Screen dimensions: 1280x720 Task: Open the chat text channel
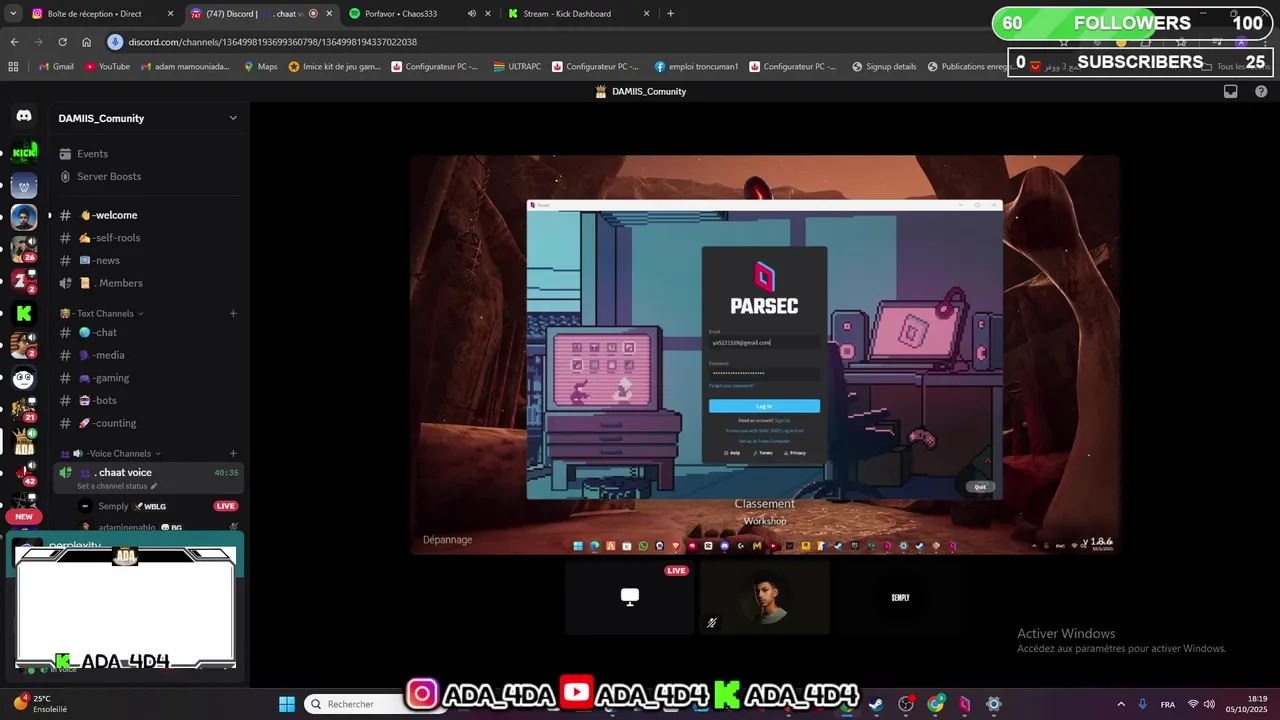[x=148, y=332]
